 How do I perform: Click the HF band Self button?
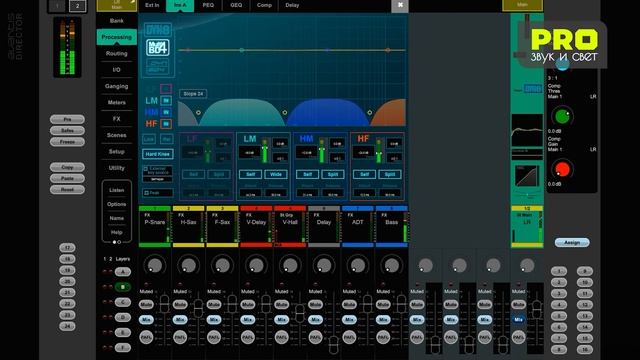coord(364,174)
